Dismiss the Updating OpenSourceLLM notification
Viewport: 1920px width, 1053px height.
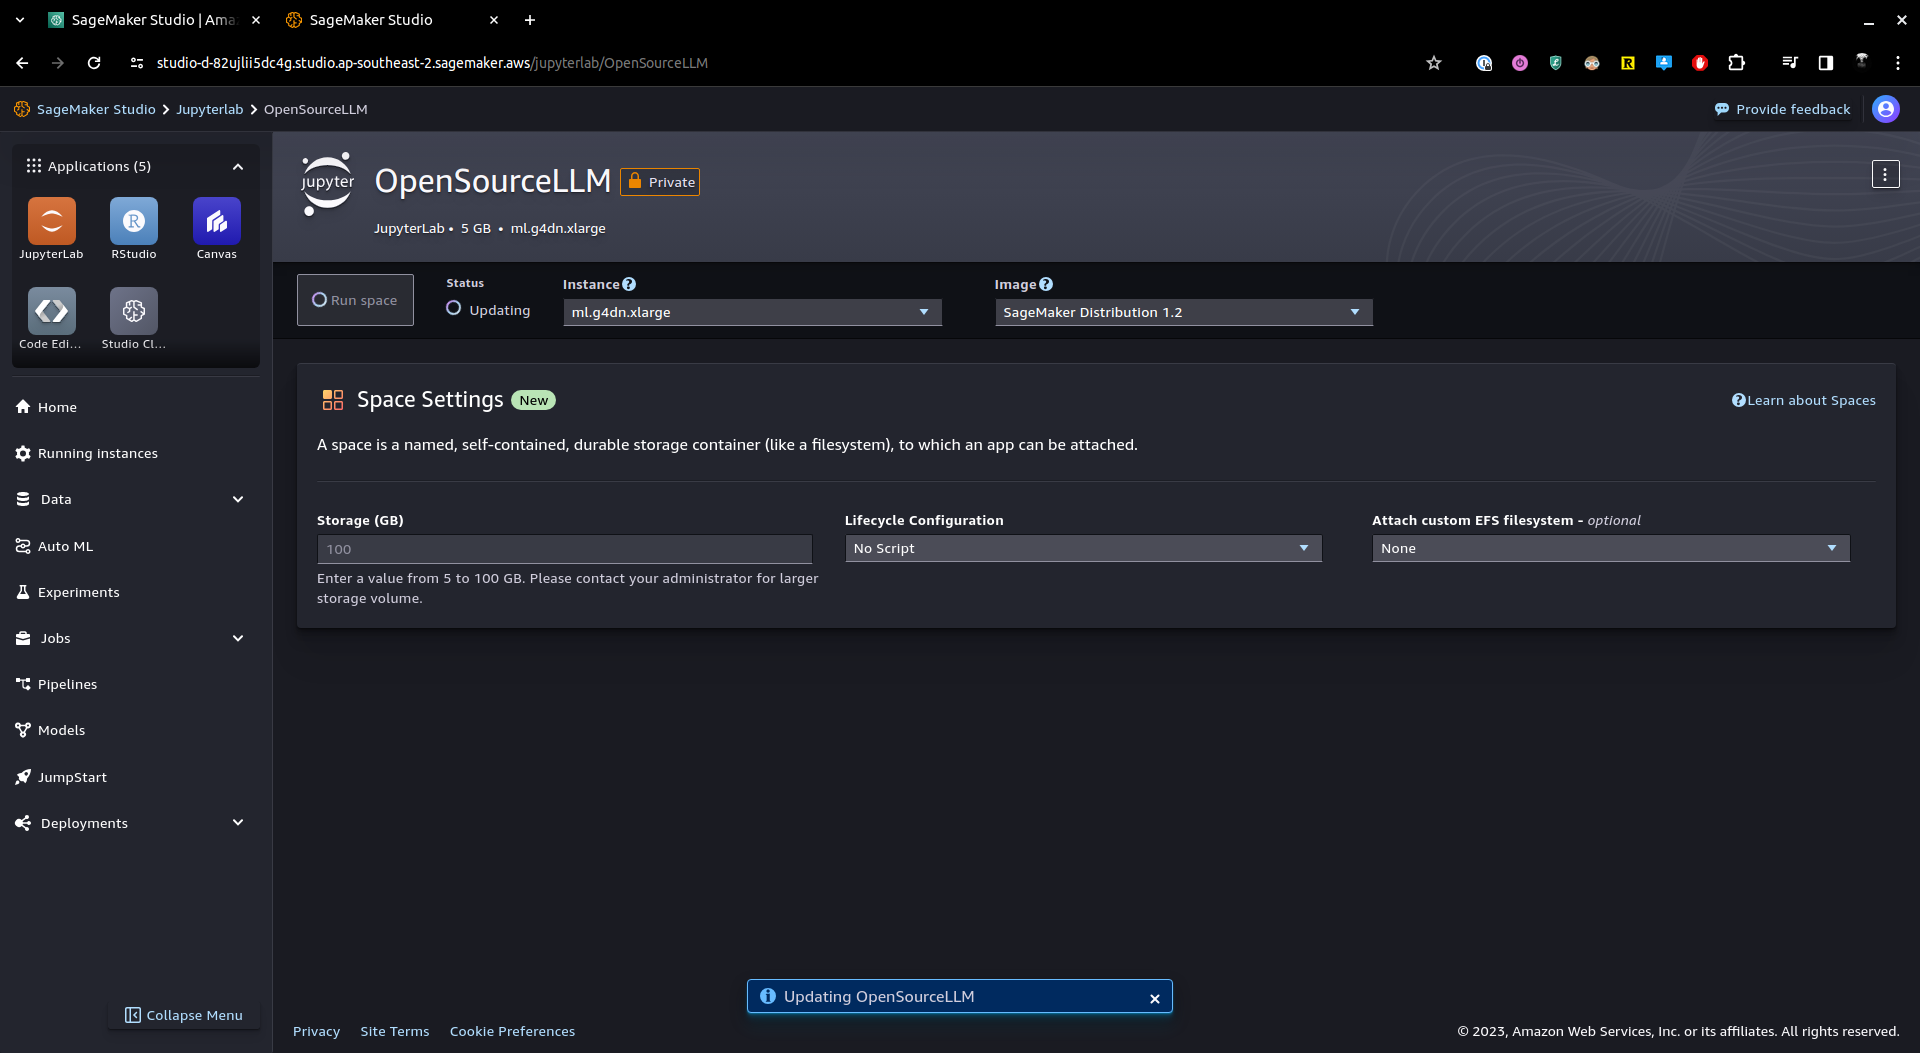point(1155,998)
